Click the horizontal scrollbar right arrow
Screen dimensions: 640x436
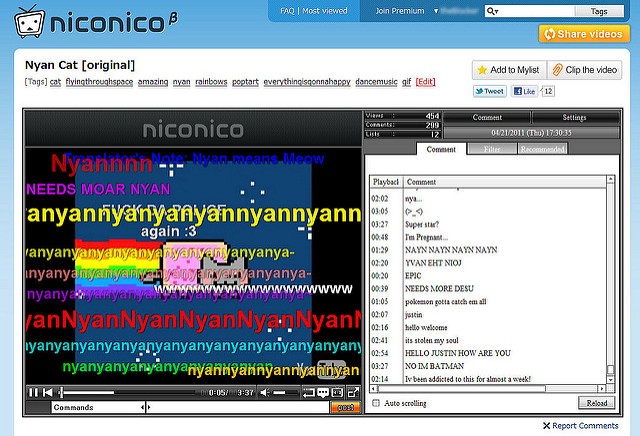(601, 388)
